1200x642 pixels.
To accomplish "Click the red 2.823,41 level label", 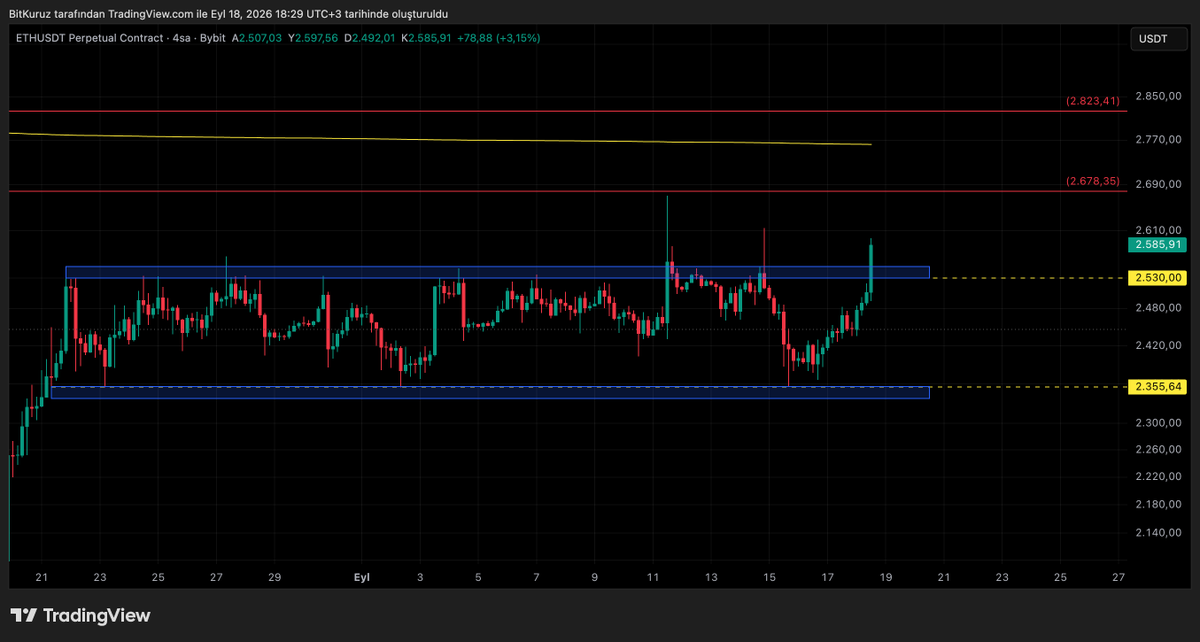I will tap(1093, 101).
